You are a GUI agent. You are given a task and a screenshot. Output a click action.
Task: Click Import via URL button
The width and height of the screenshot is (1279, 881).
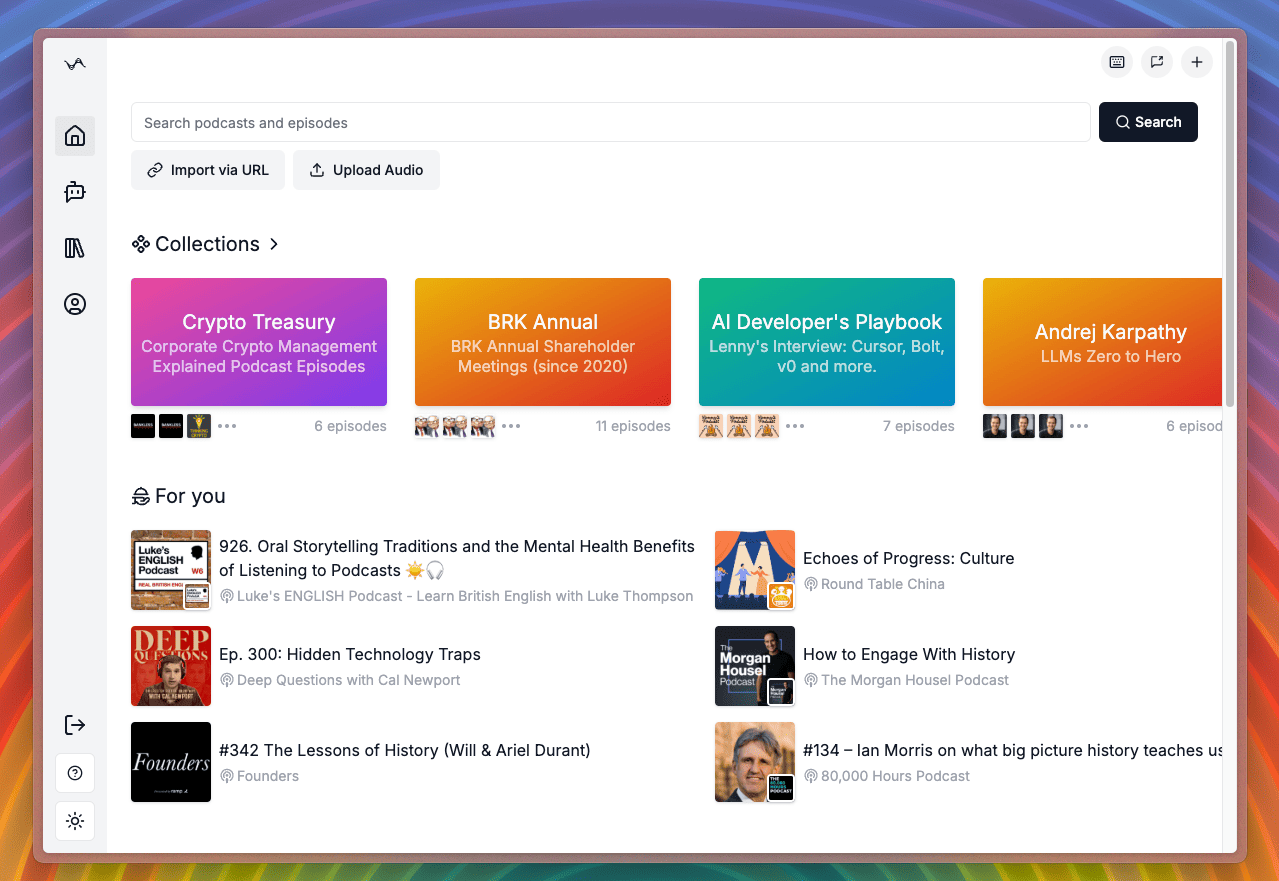point(208,170)
